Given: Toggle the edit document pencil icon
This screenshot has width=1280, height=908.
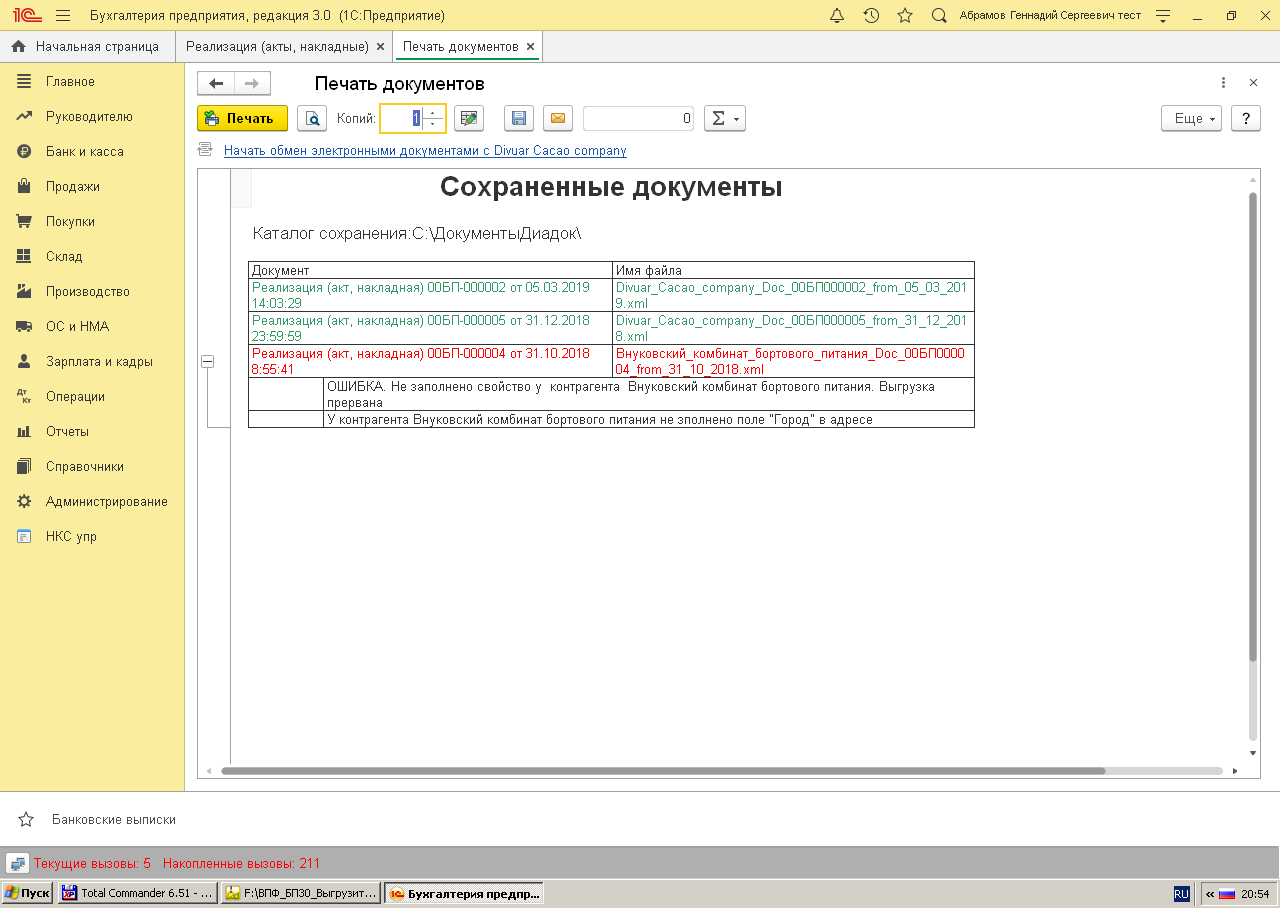Looking at the screenshot, I should click(x=469, y=118).
